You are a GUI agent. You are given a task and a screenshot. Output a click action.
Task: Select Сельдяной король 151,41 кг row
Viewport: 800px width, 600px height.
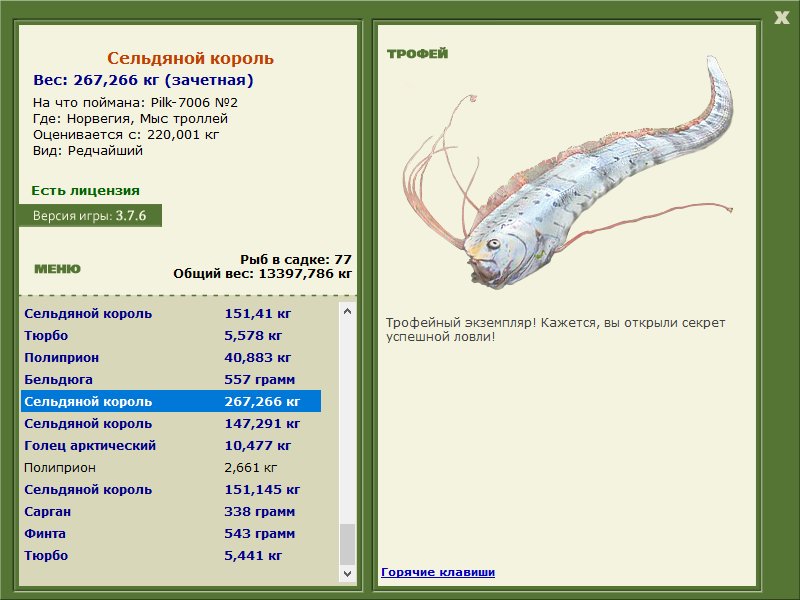coord(171,314)
